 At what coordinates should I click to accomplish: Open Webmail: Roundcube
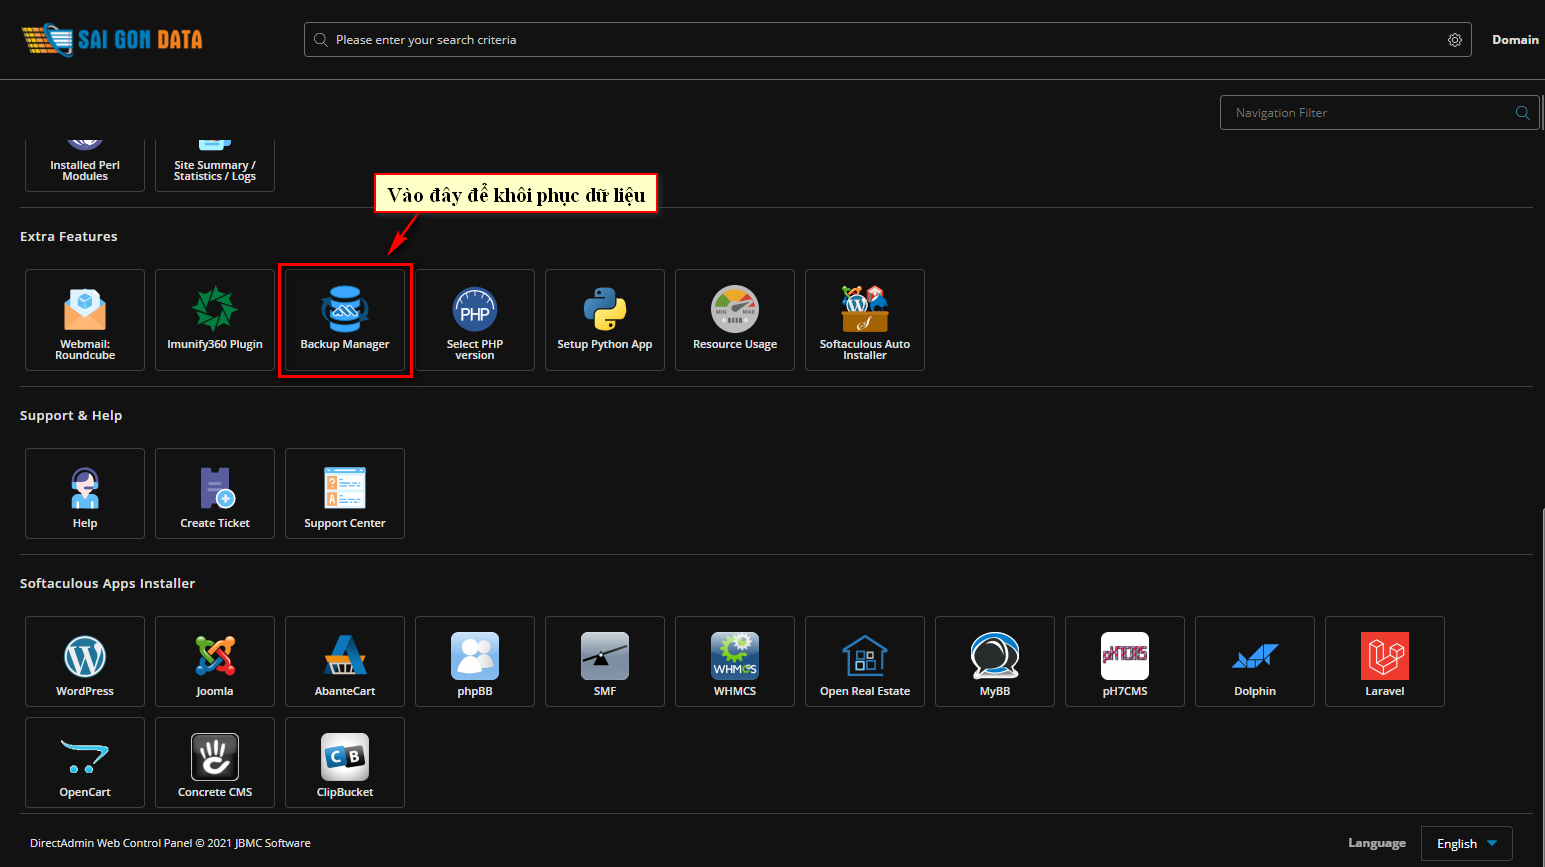pos(85,320)
